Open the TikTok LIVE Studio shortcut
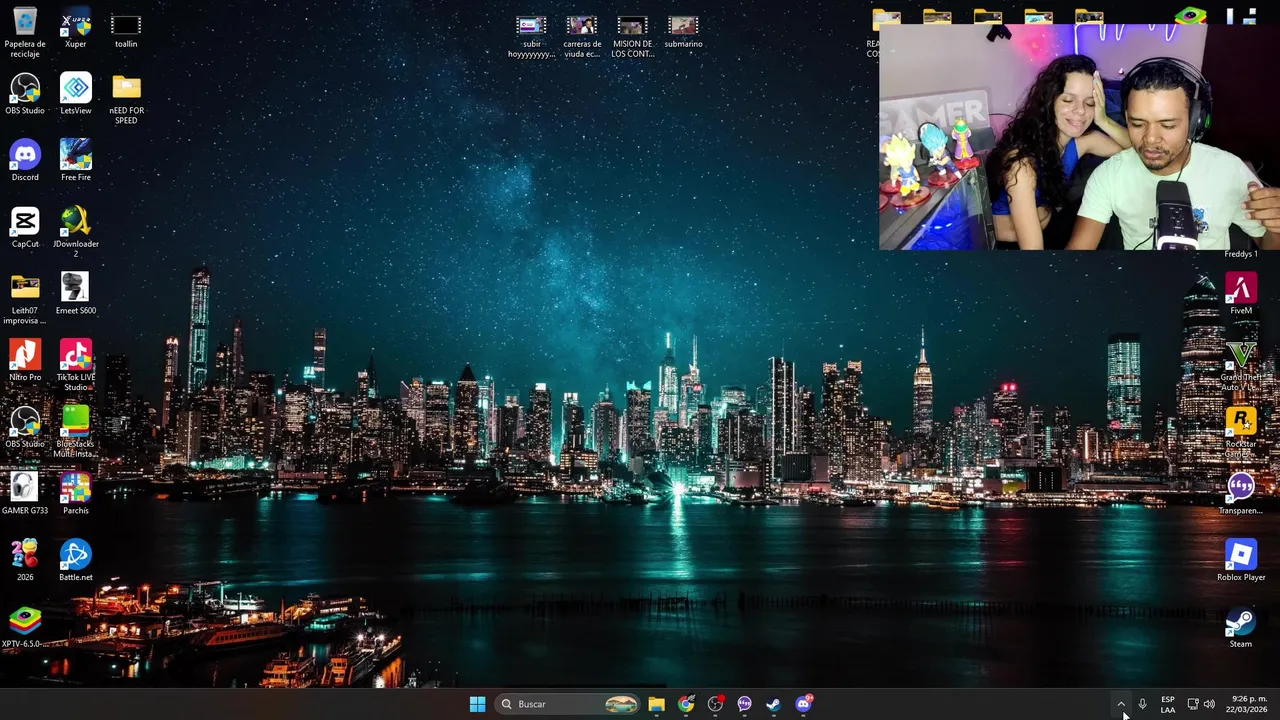 pyautogui.click(x=76, y=366)
